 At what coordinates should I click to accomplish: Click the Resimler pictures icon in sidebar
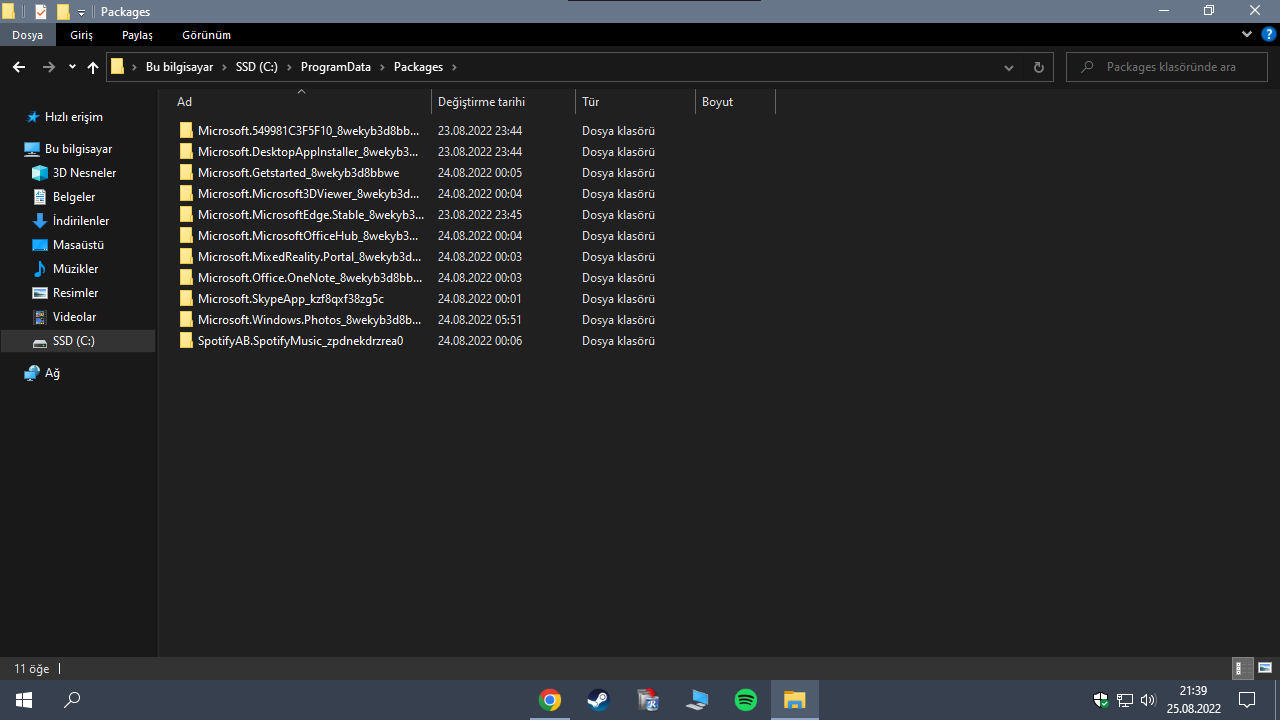tap(40, 293)
